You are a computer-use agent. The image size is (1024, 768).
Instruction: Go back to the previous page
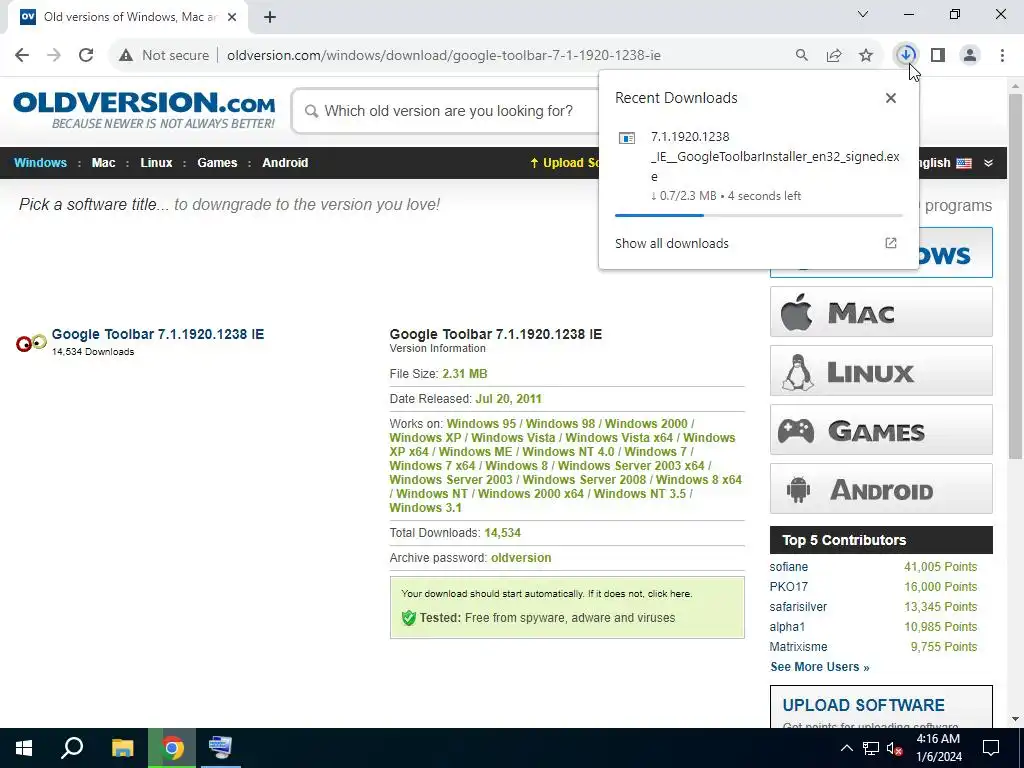pos(22,55)
